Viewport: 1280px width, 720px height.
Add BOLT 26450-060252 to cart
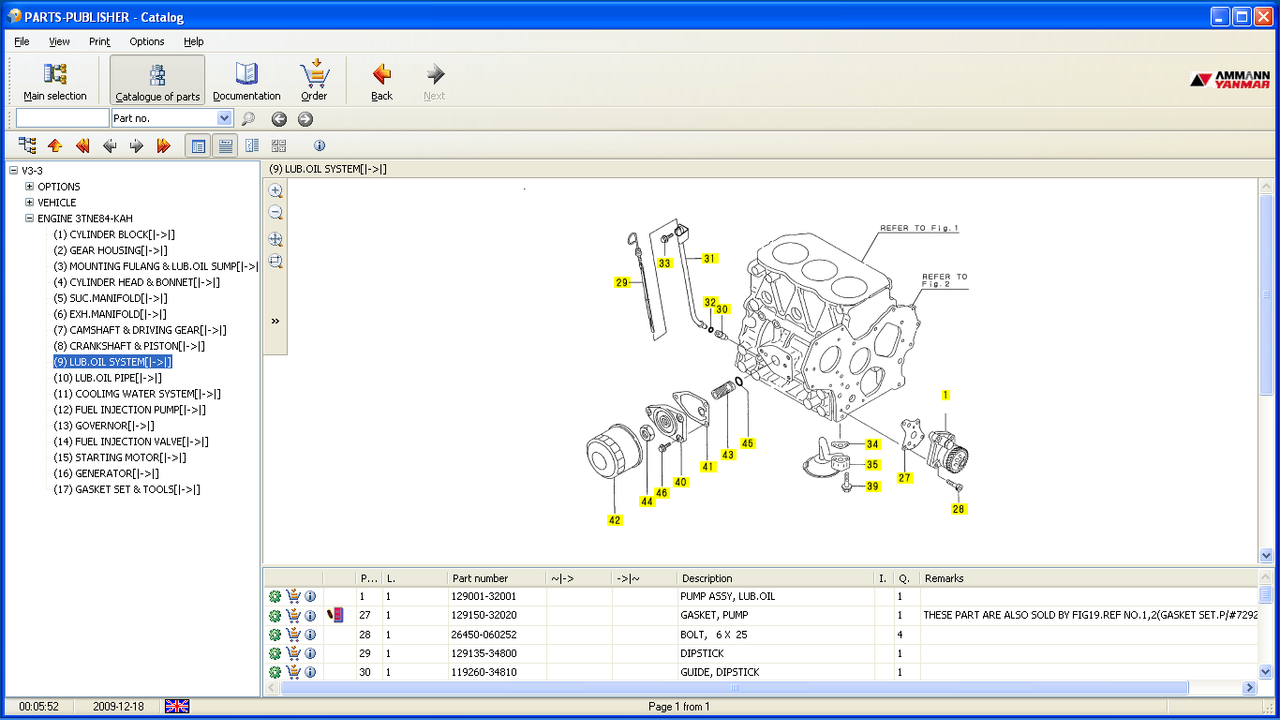(x=293, y=634)
